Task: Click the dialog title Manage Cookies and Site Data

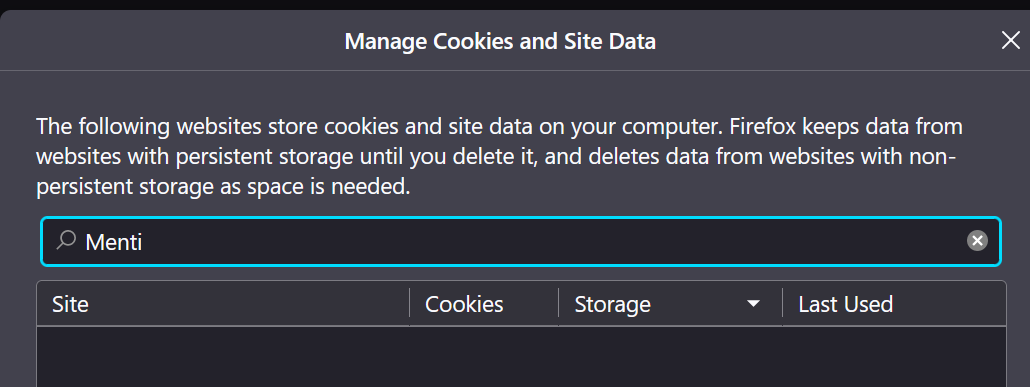Action: pyautogui.click(x=500, y=42)
